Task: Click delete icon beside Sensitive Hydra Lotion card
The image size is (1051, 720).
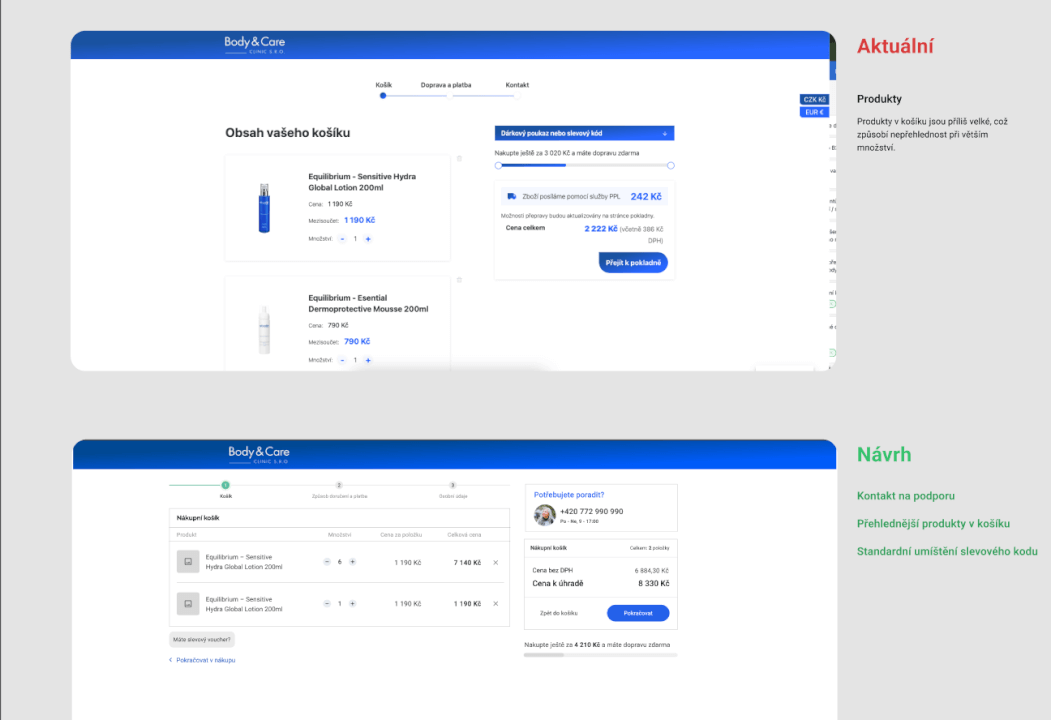Action: click(459, 158)
